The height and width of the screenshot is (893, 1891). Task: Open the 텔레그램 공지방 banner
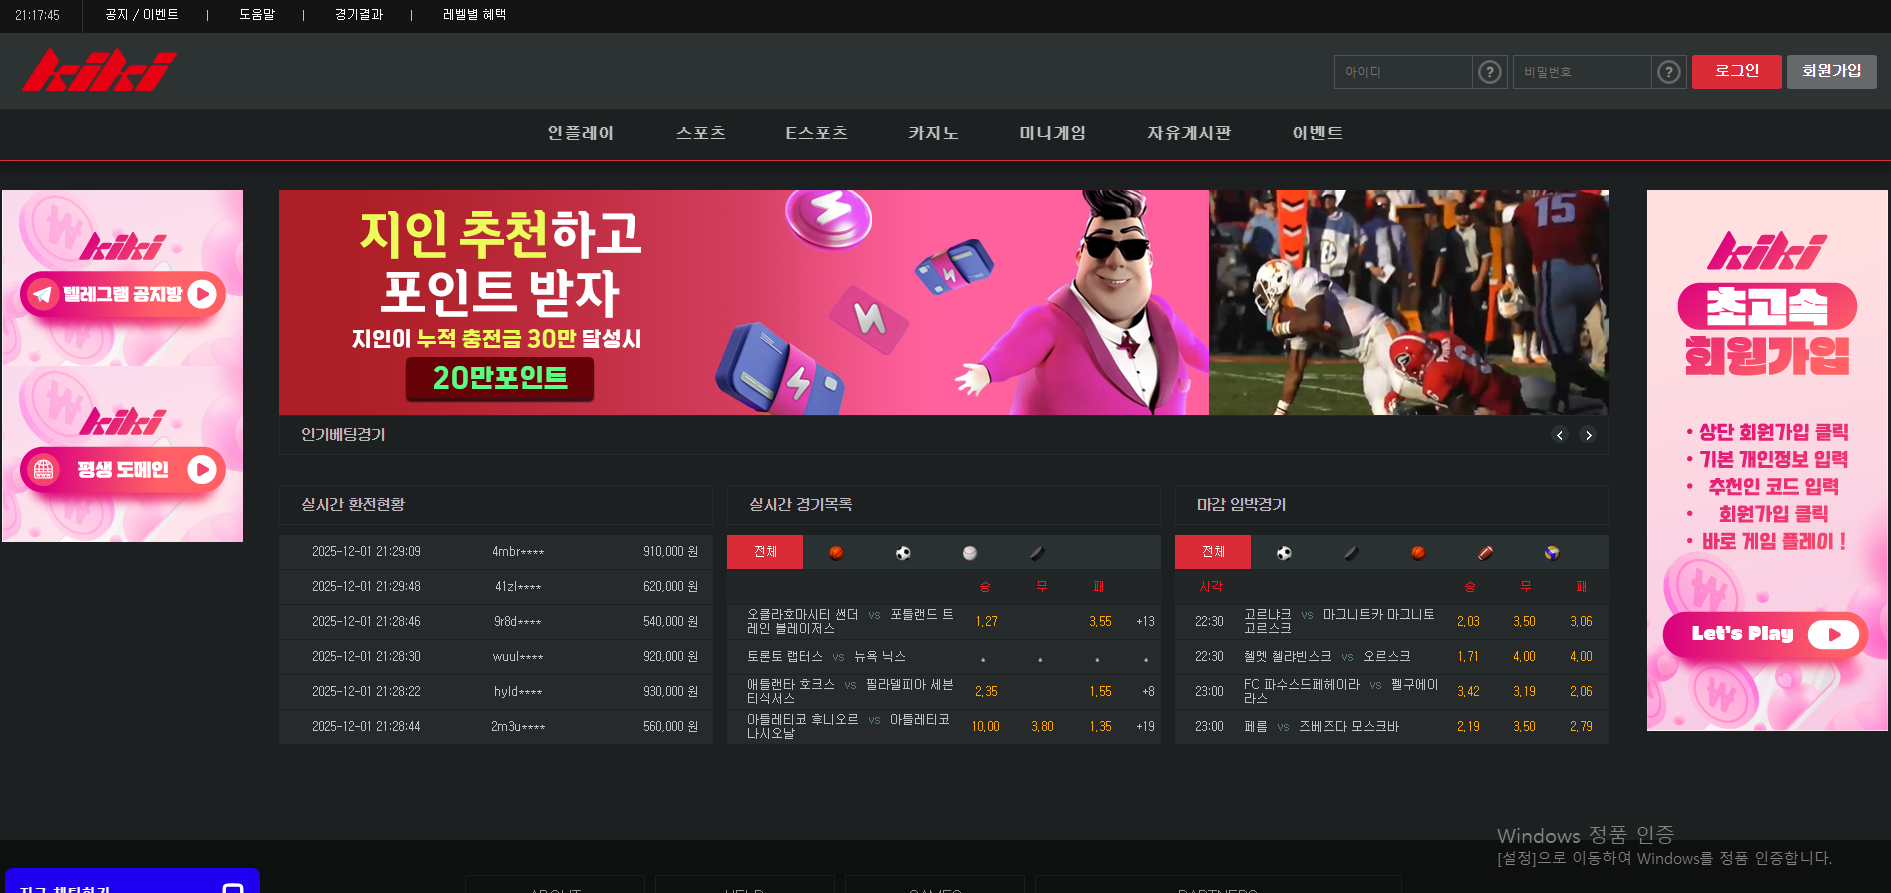122,294
